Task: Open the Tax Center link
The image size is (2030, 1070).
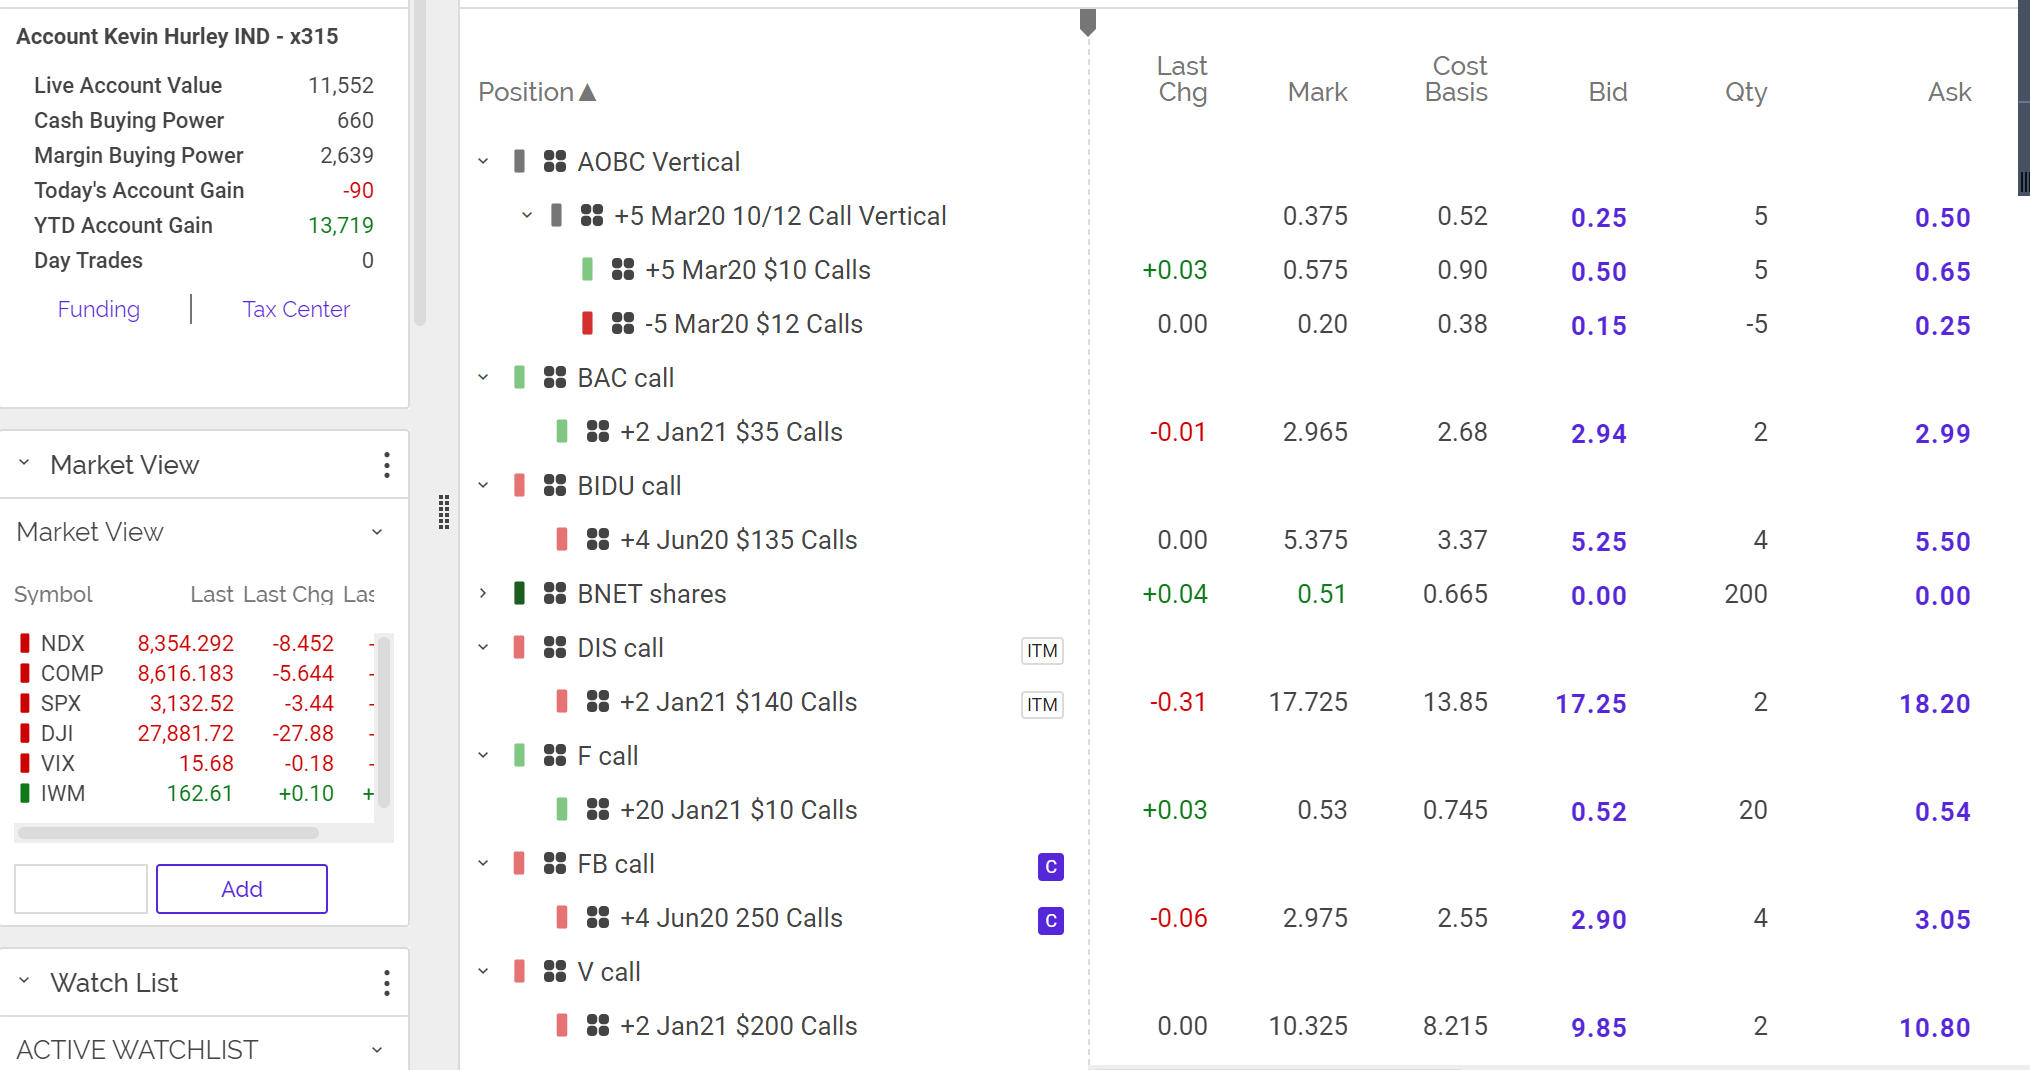Action: click(296, 309)
